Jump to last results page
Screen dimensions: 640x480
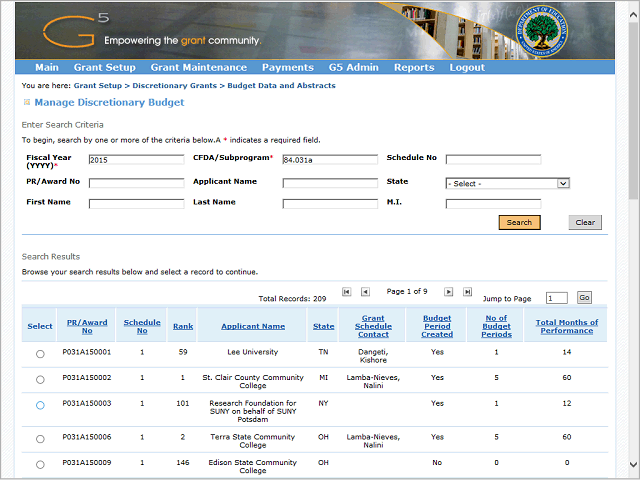click(467, 292)
